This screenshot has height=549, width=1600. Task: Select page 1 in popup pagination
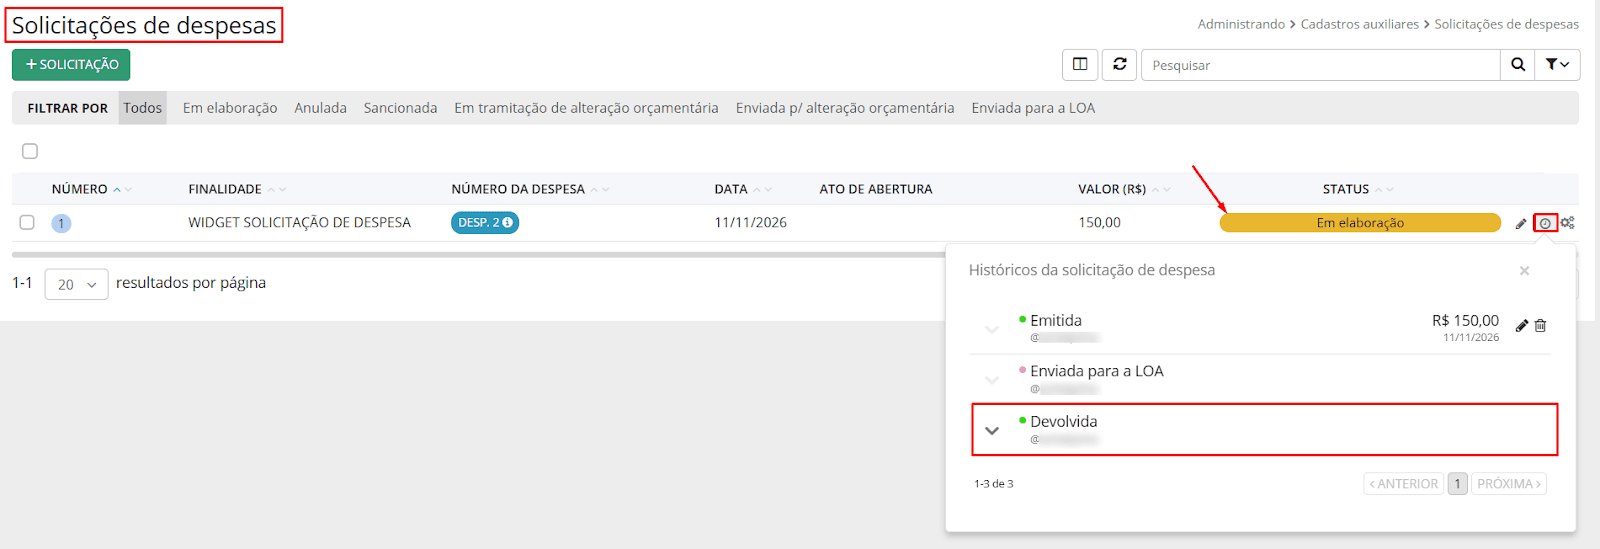tap(1458, 484)
